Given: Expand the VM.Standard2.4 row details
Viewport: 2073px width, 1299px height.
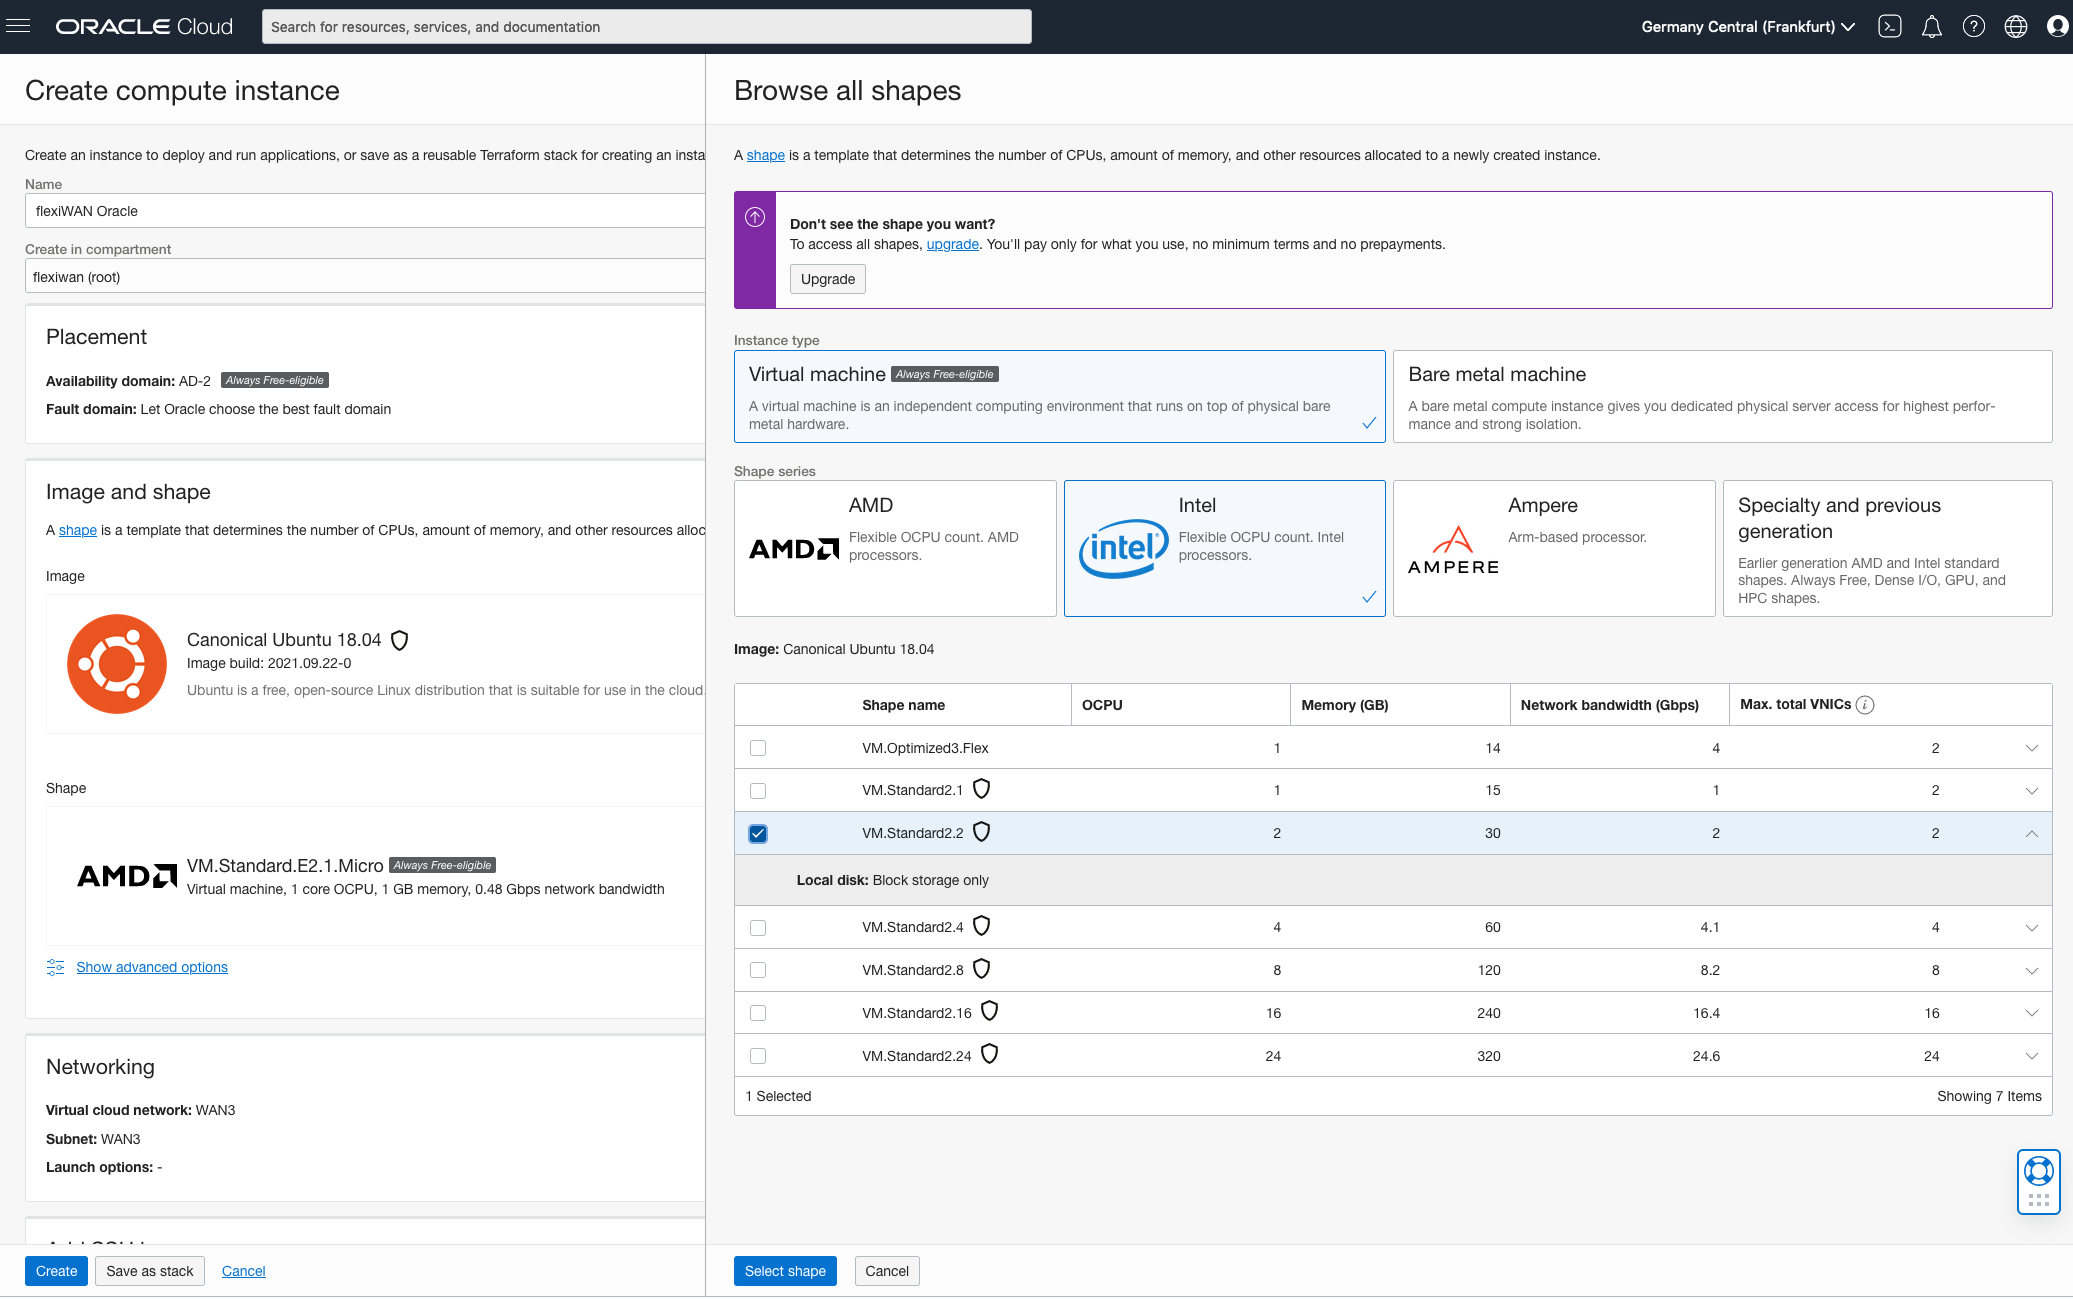Looking at the screenshot, I should [2031, 928].
